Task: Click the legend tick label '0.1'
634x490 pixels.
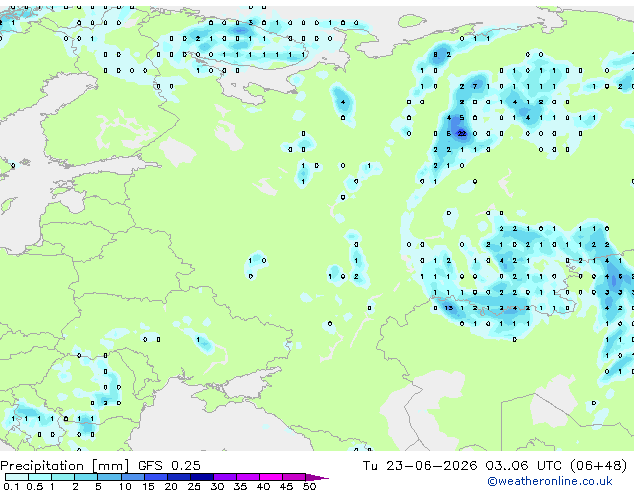Action: [x=11, y=486]
